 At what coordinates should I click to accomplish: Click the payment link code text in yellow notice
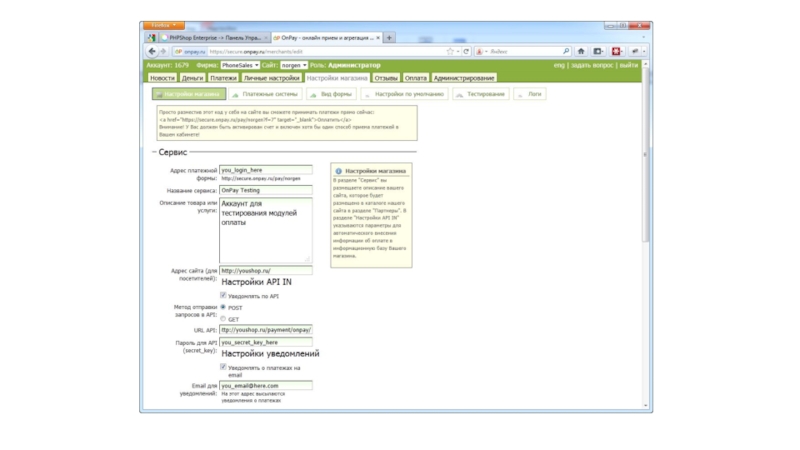pos(255,119)
